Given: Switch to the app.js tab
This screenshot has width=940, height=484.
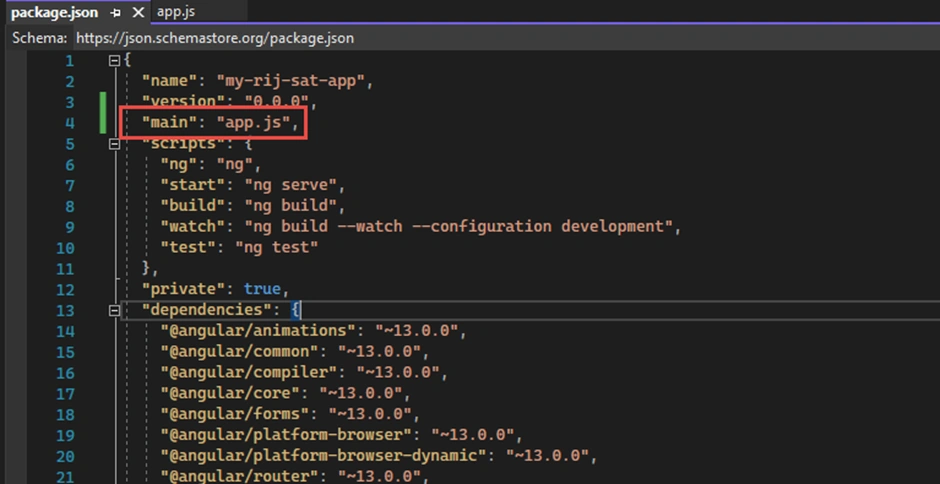Looking at the screenshot, I should click(176, 11).
